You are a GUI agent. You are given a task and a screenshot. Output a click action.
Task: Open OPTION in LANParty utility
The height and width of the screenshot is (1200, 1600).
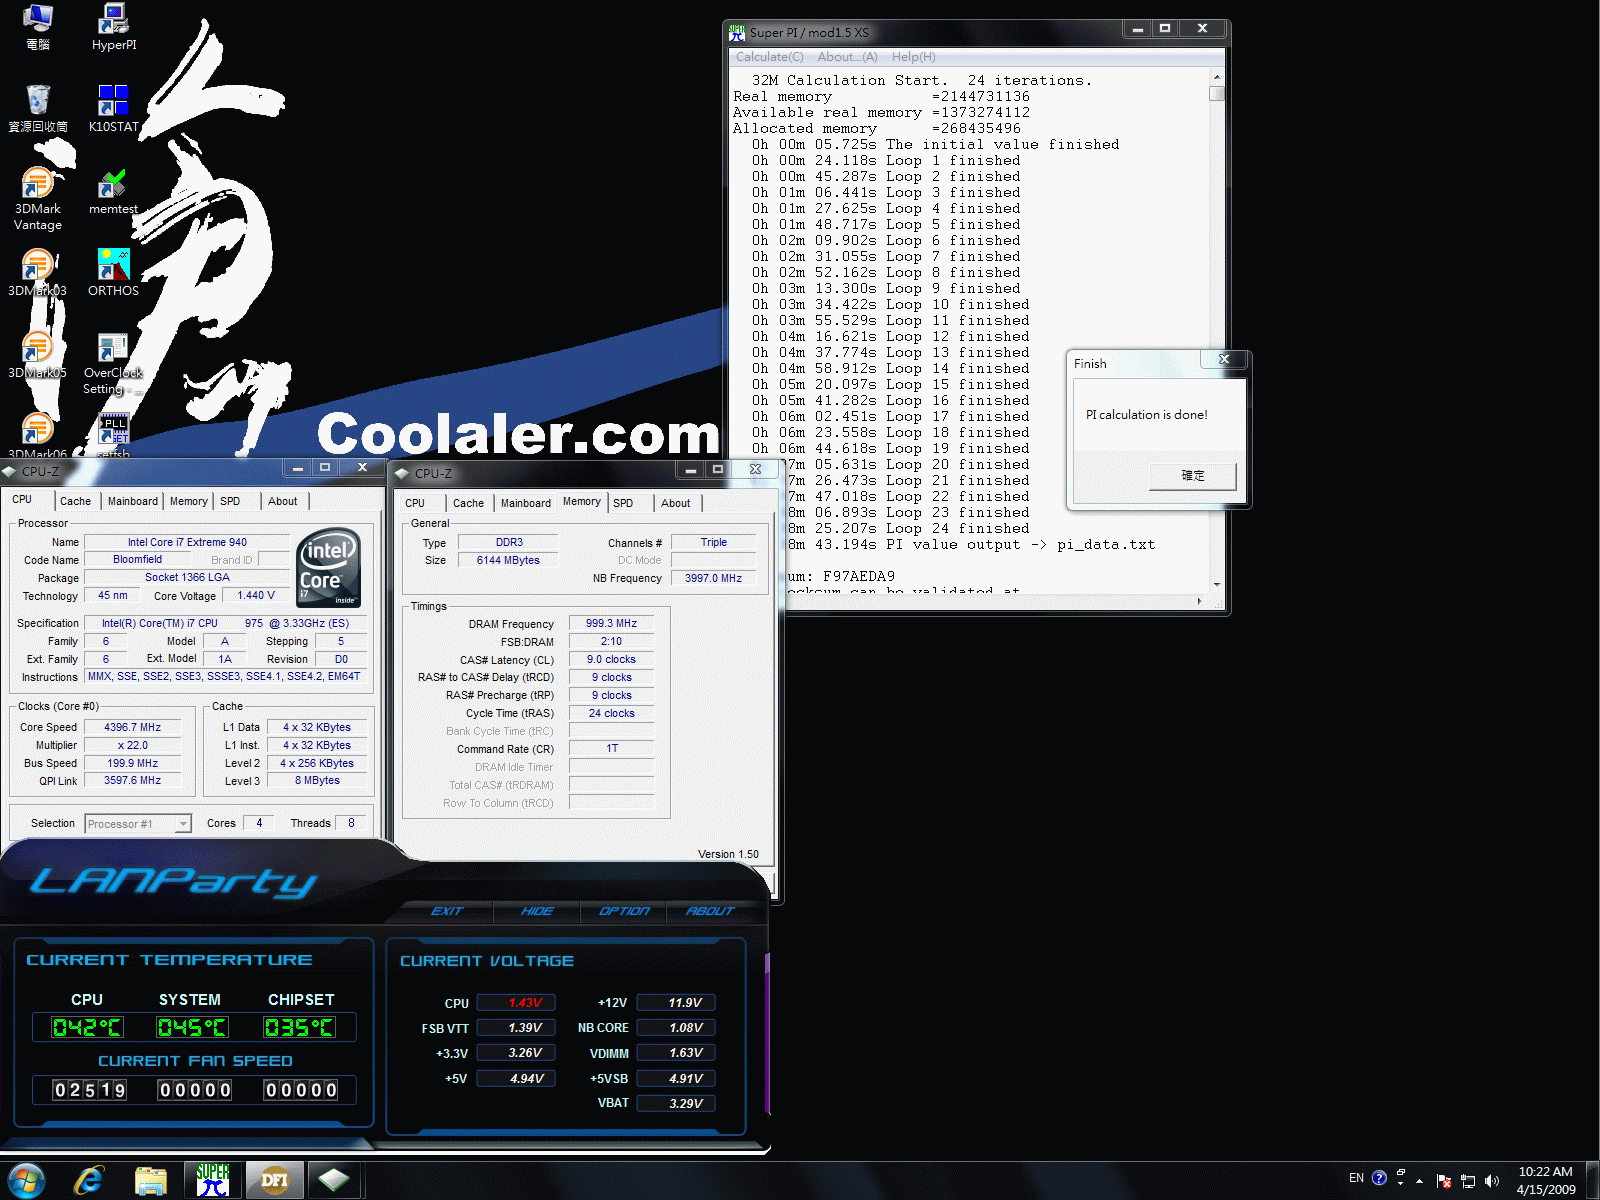click(624, 911)
